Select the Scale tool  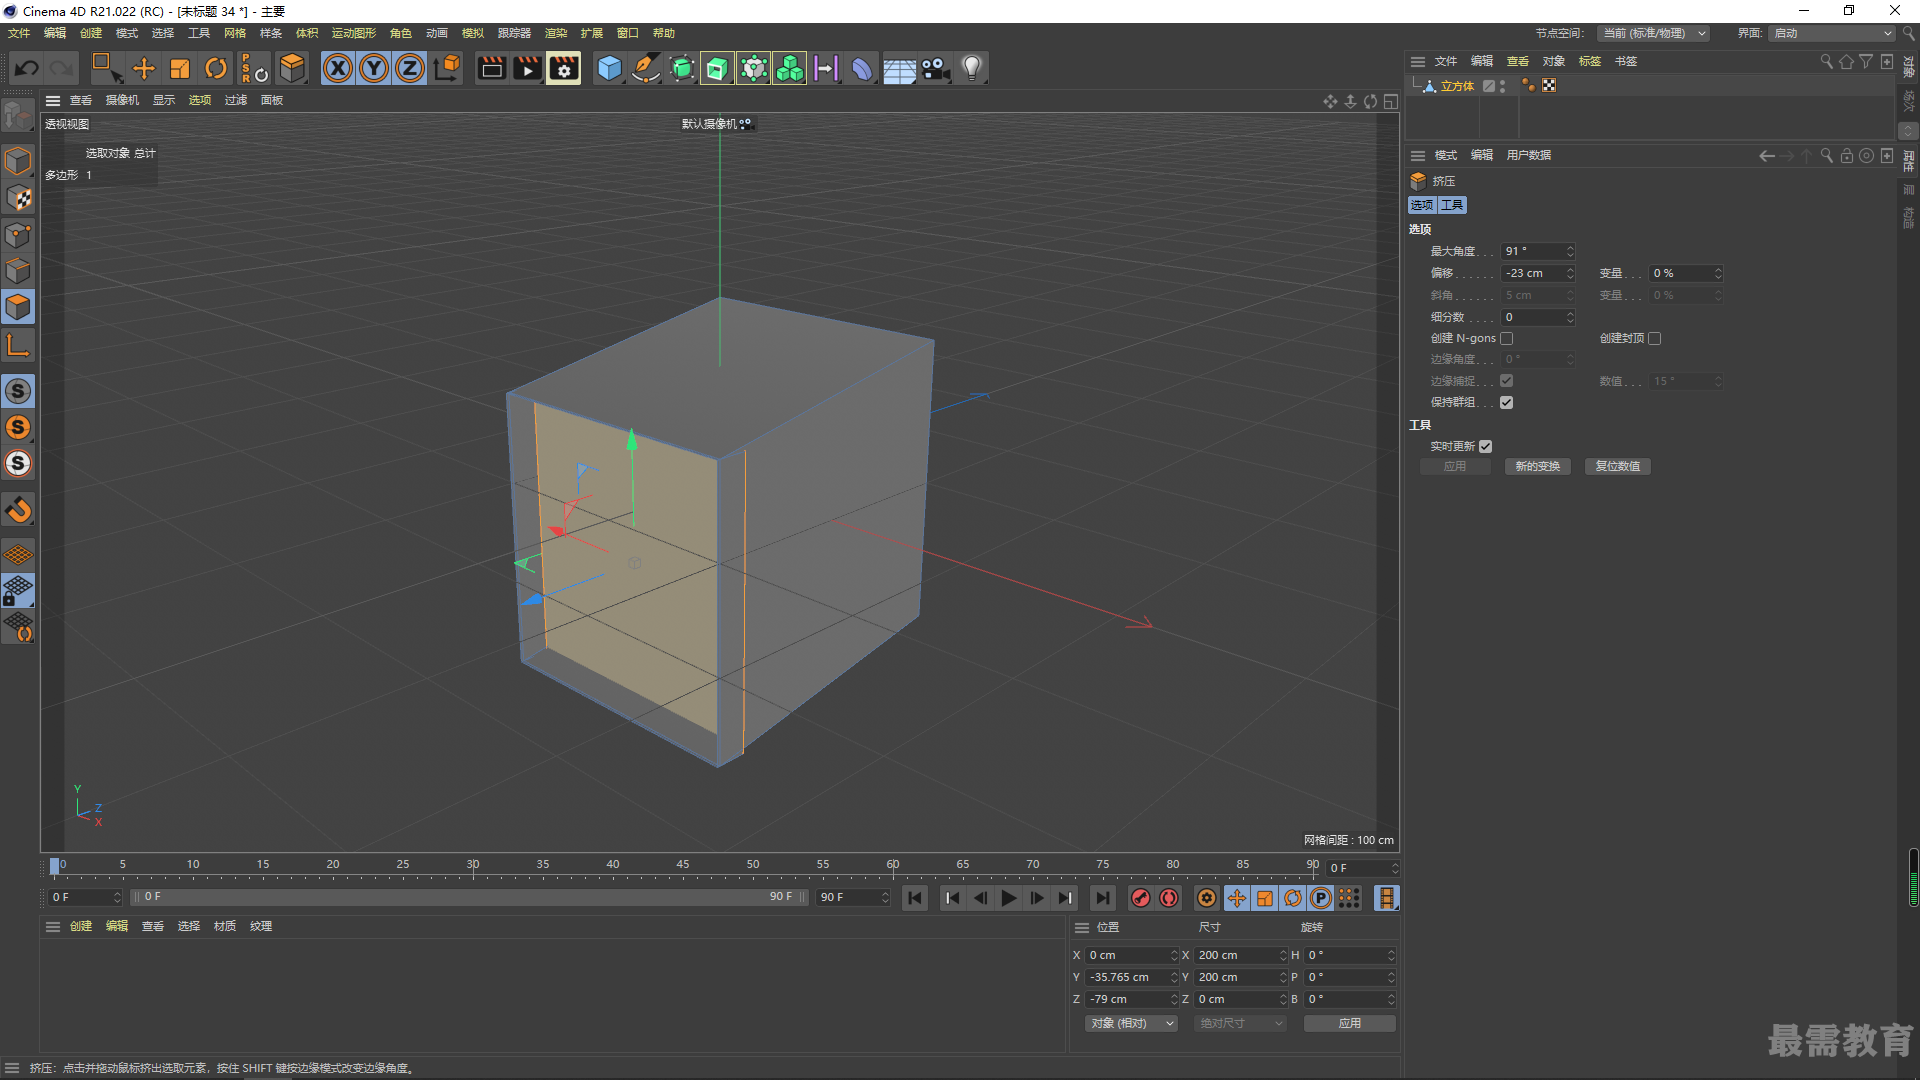(x=180, y=68)
